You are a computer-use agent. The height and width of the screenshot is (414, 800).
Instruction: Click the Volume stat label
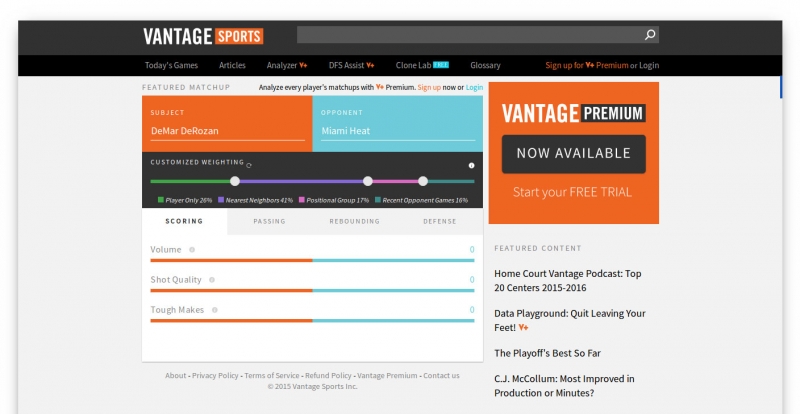click(166, 250)
